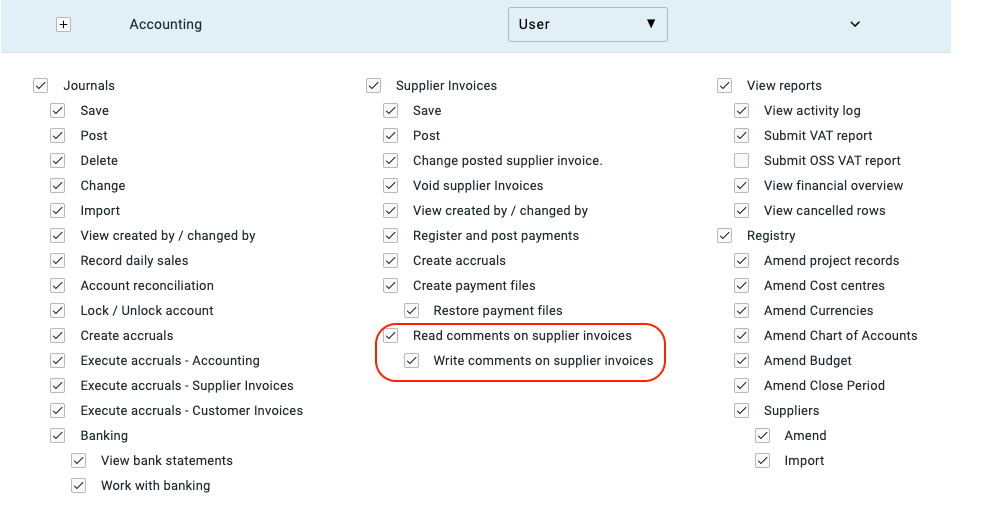Uncheck the Journals checkbox
The width and height of the screenshot is (983, 513).
[x=41, y=86]
